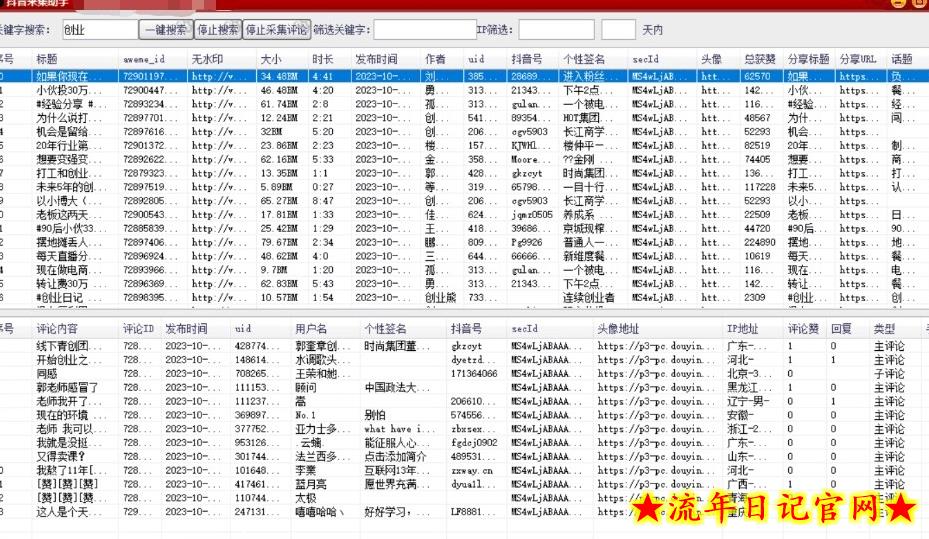Select the comment row 线下青创团
This screenshot has width=929, height=539.
(x=462, y=346)
